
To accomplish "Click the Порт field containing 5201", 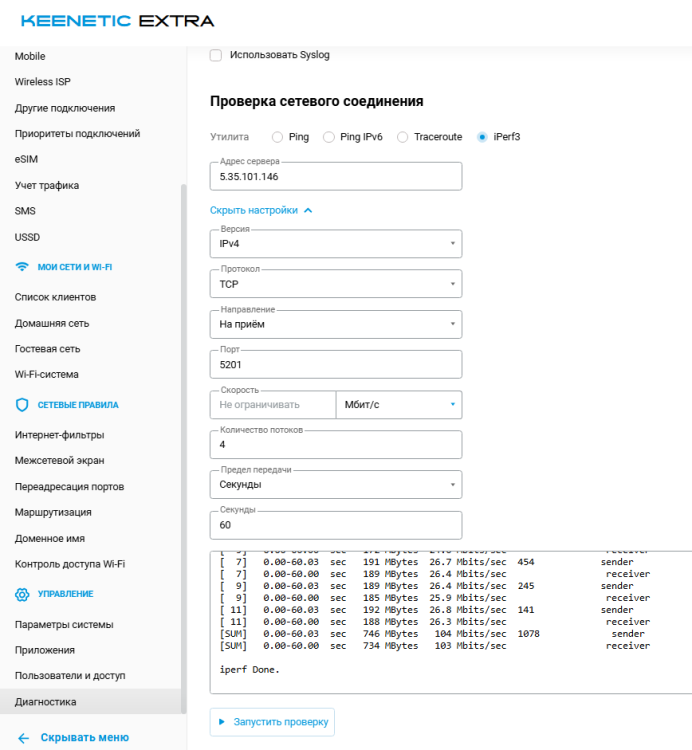I will point(336,364).
